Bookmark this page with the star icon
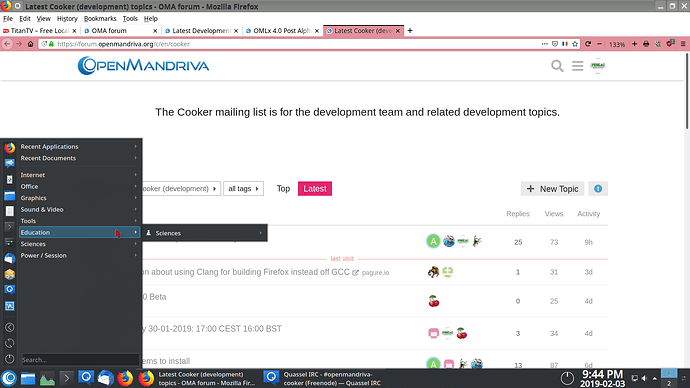The width and height of the screenshot is (690, 388). [x=575, y=44]
